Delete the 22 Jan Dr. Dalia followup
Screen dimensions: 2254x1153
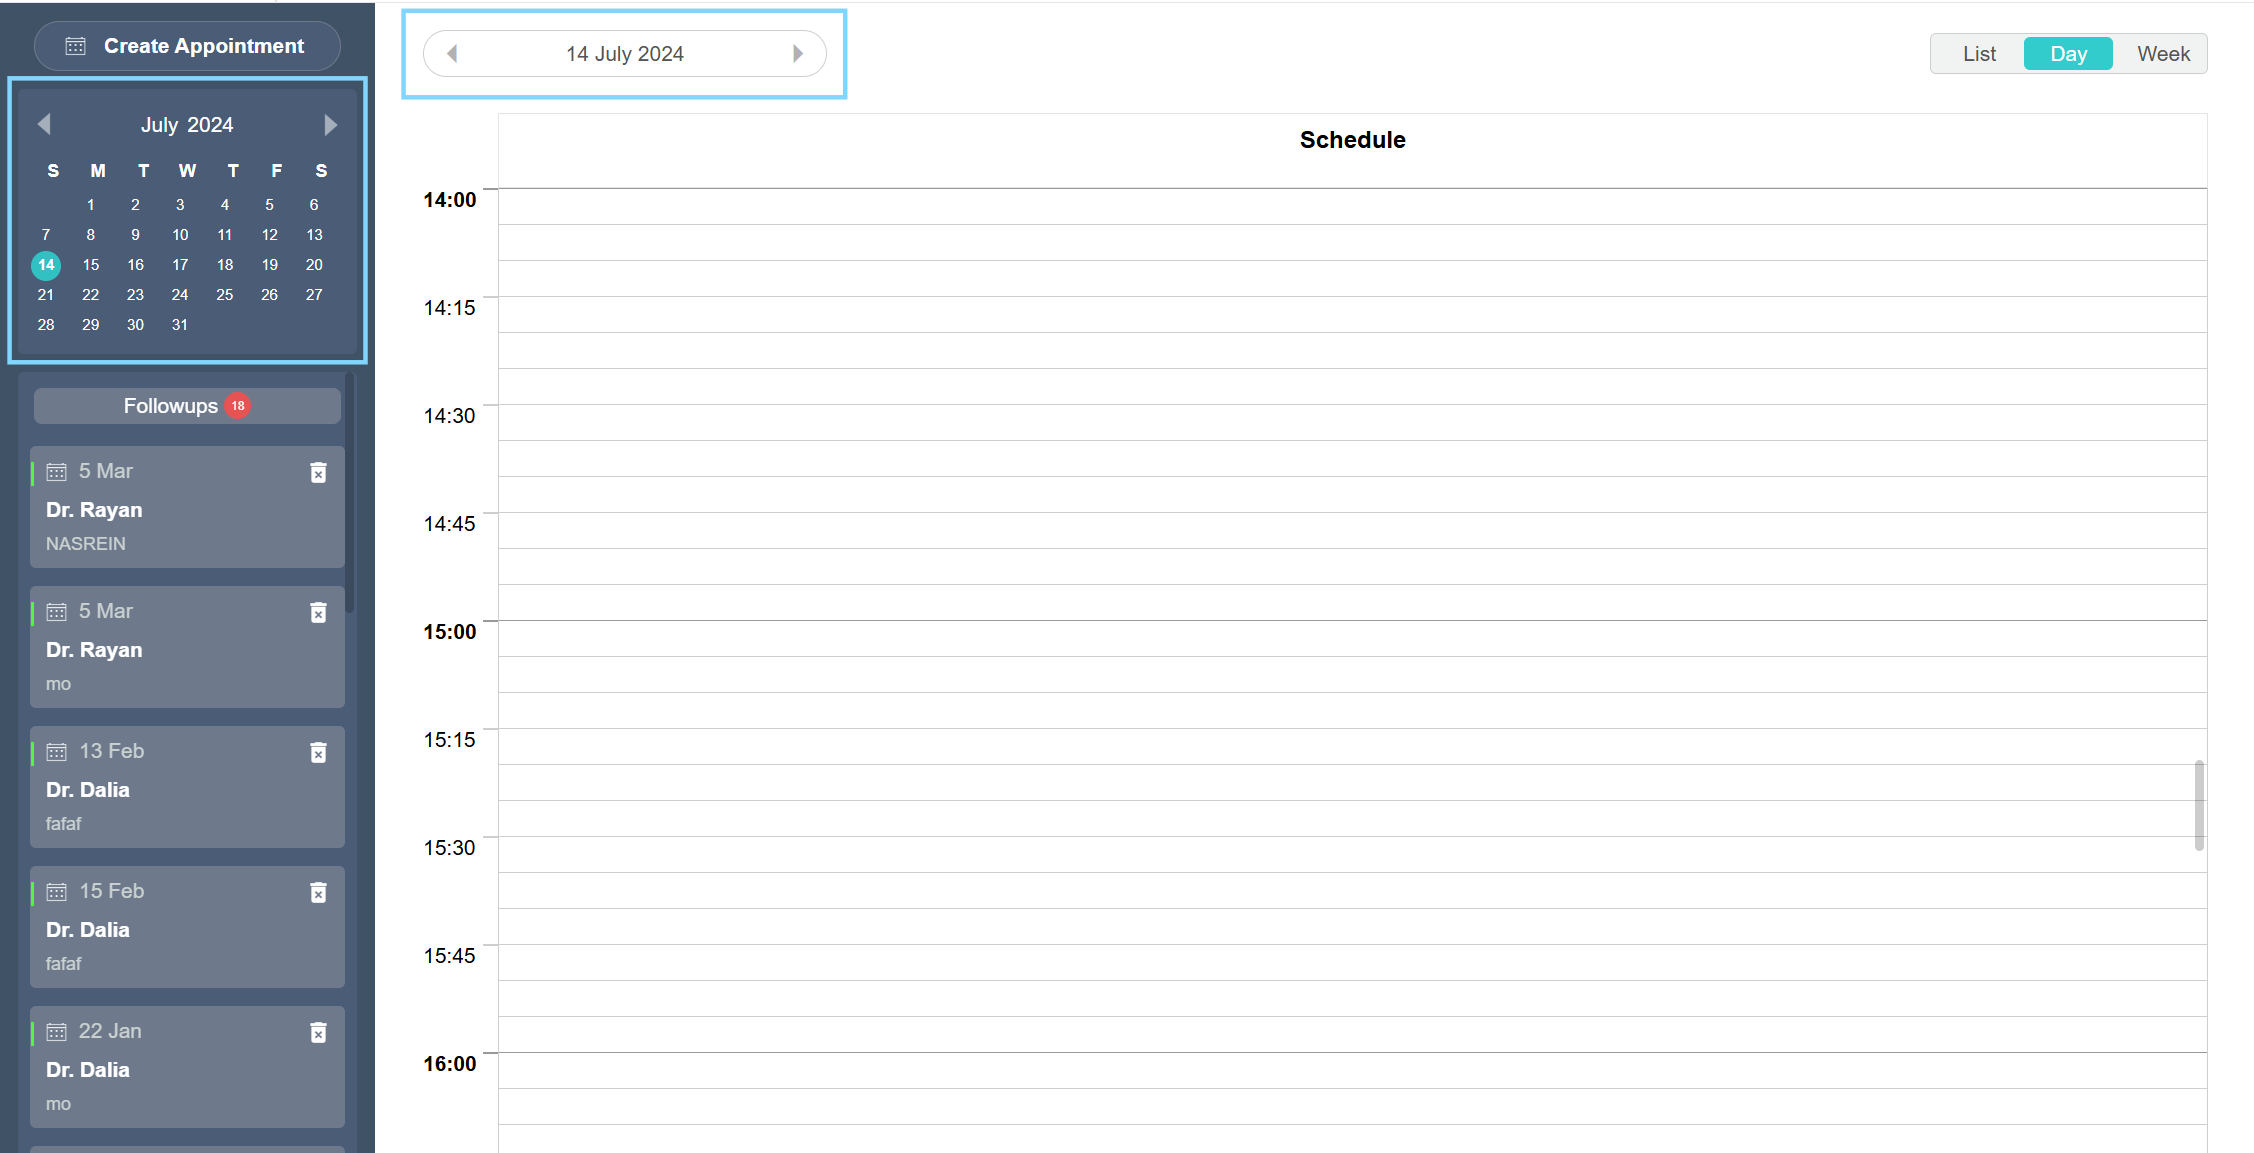pos(318,1032)
